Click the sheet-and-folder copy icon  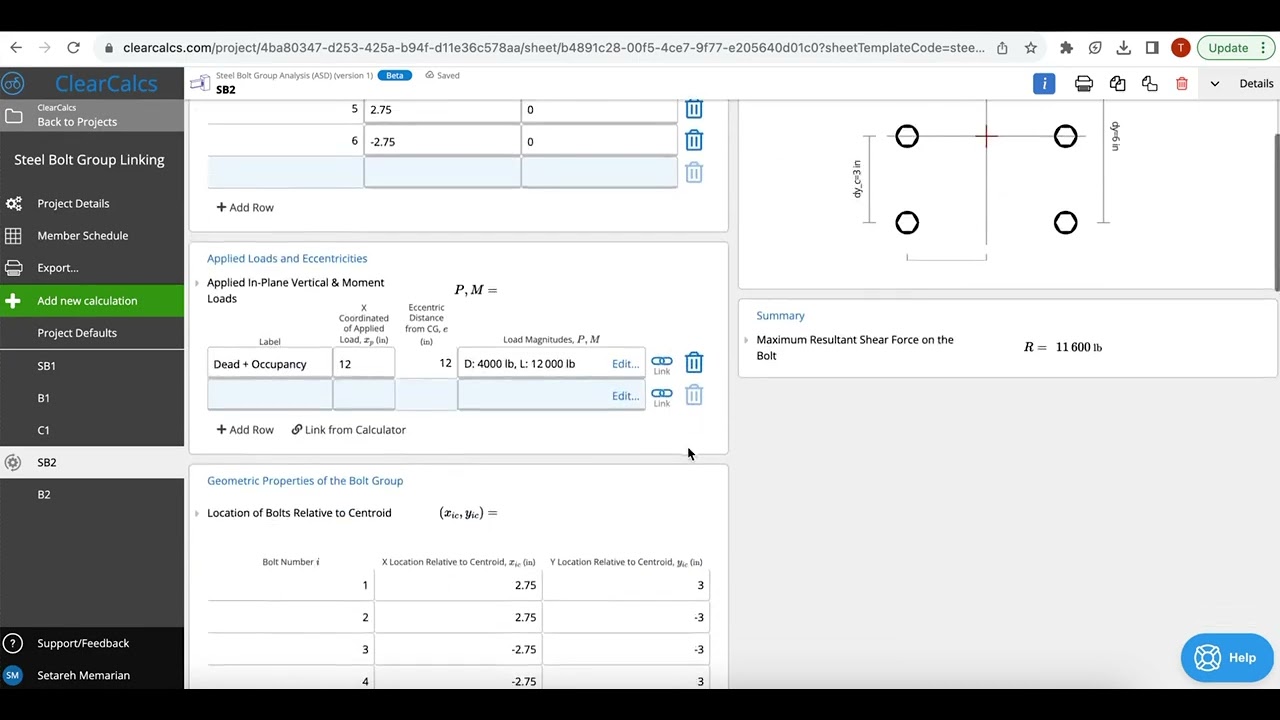[1150, 84]
